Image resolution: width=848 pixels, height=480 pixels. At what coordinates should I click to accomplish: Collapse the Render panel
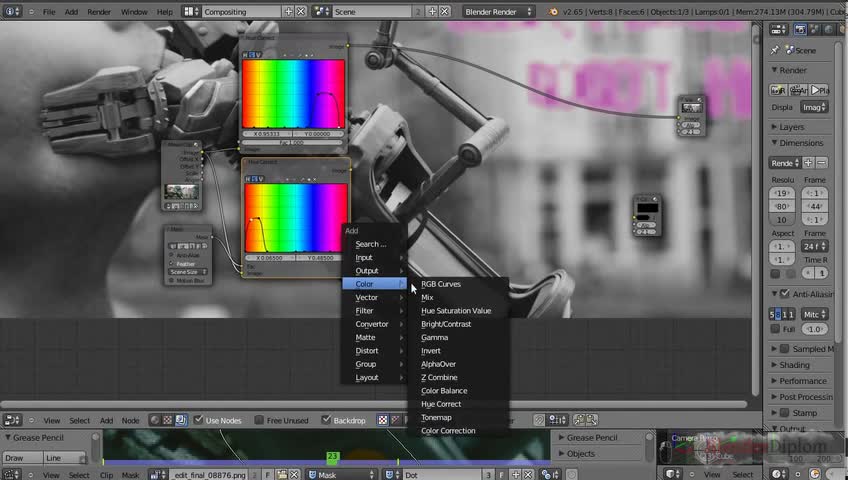coord(774,70)
